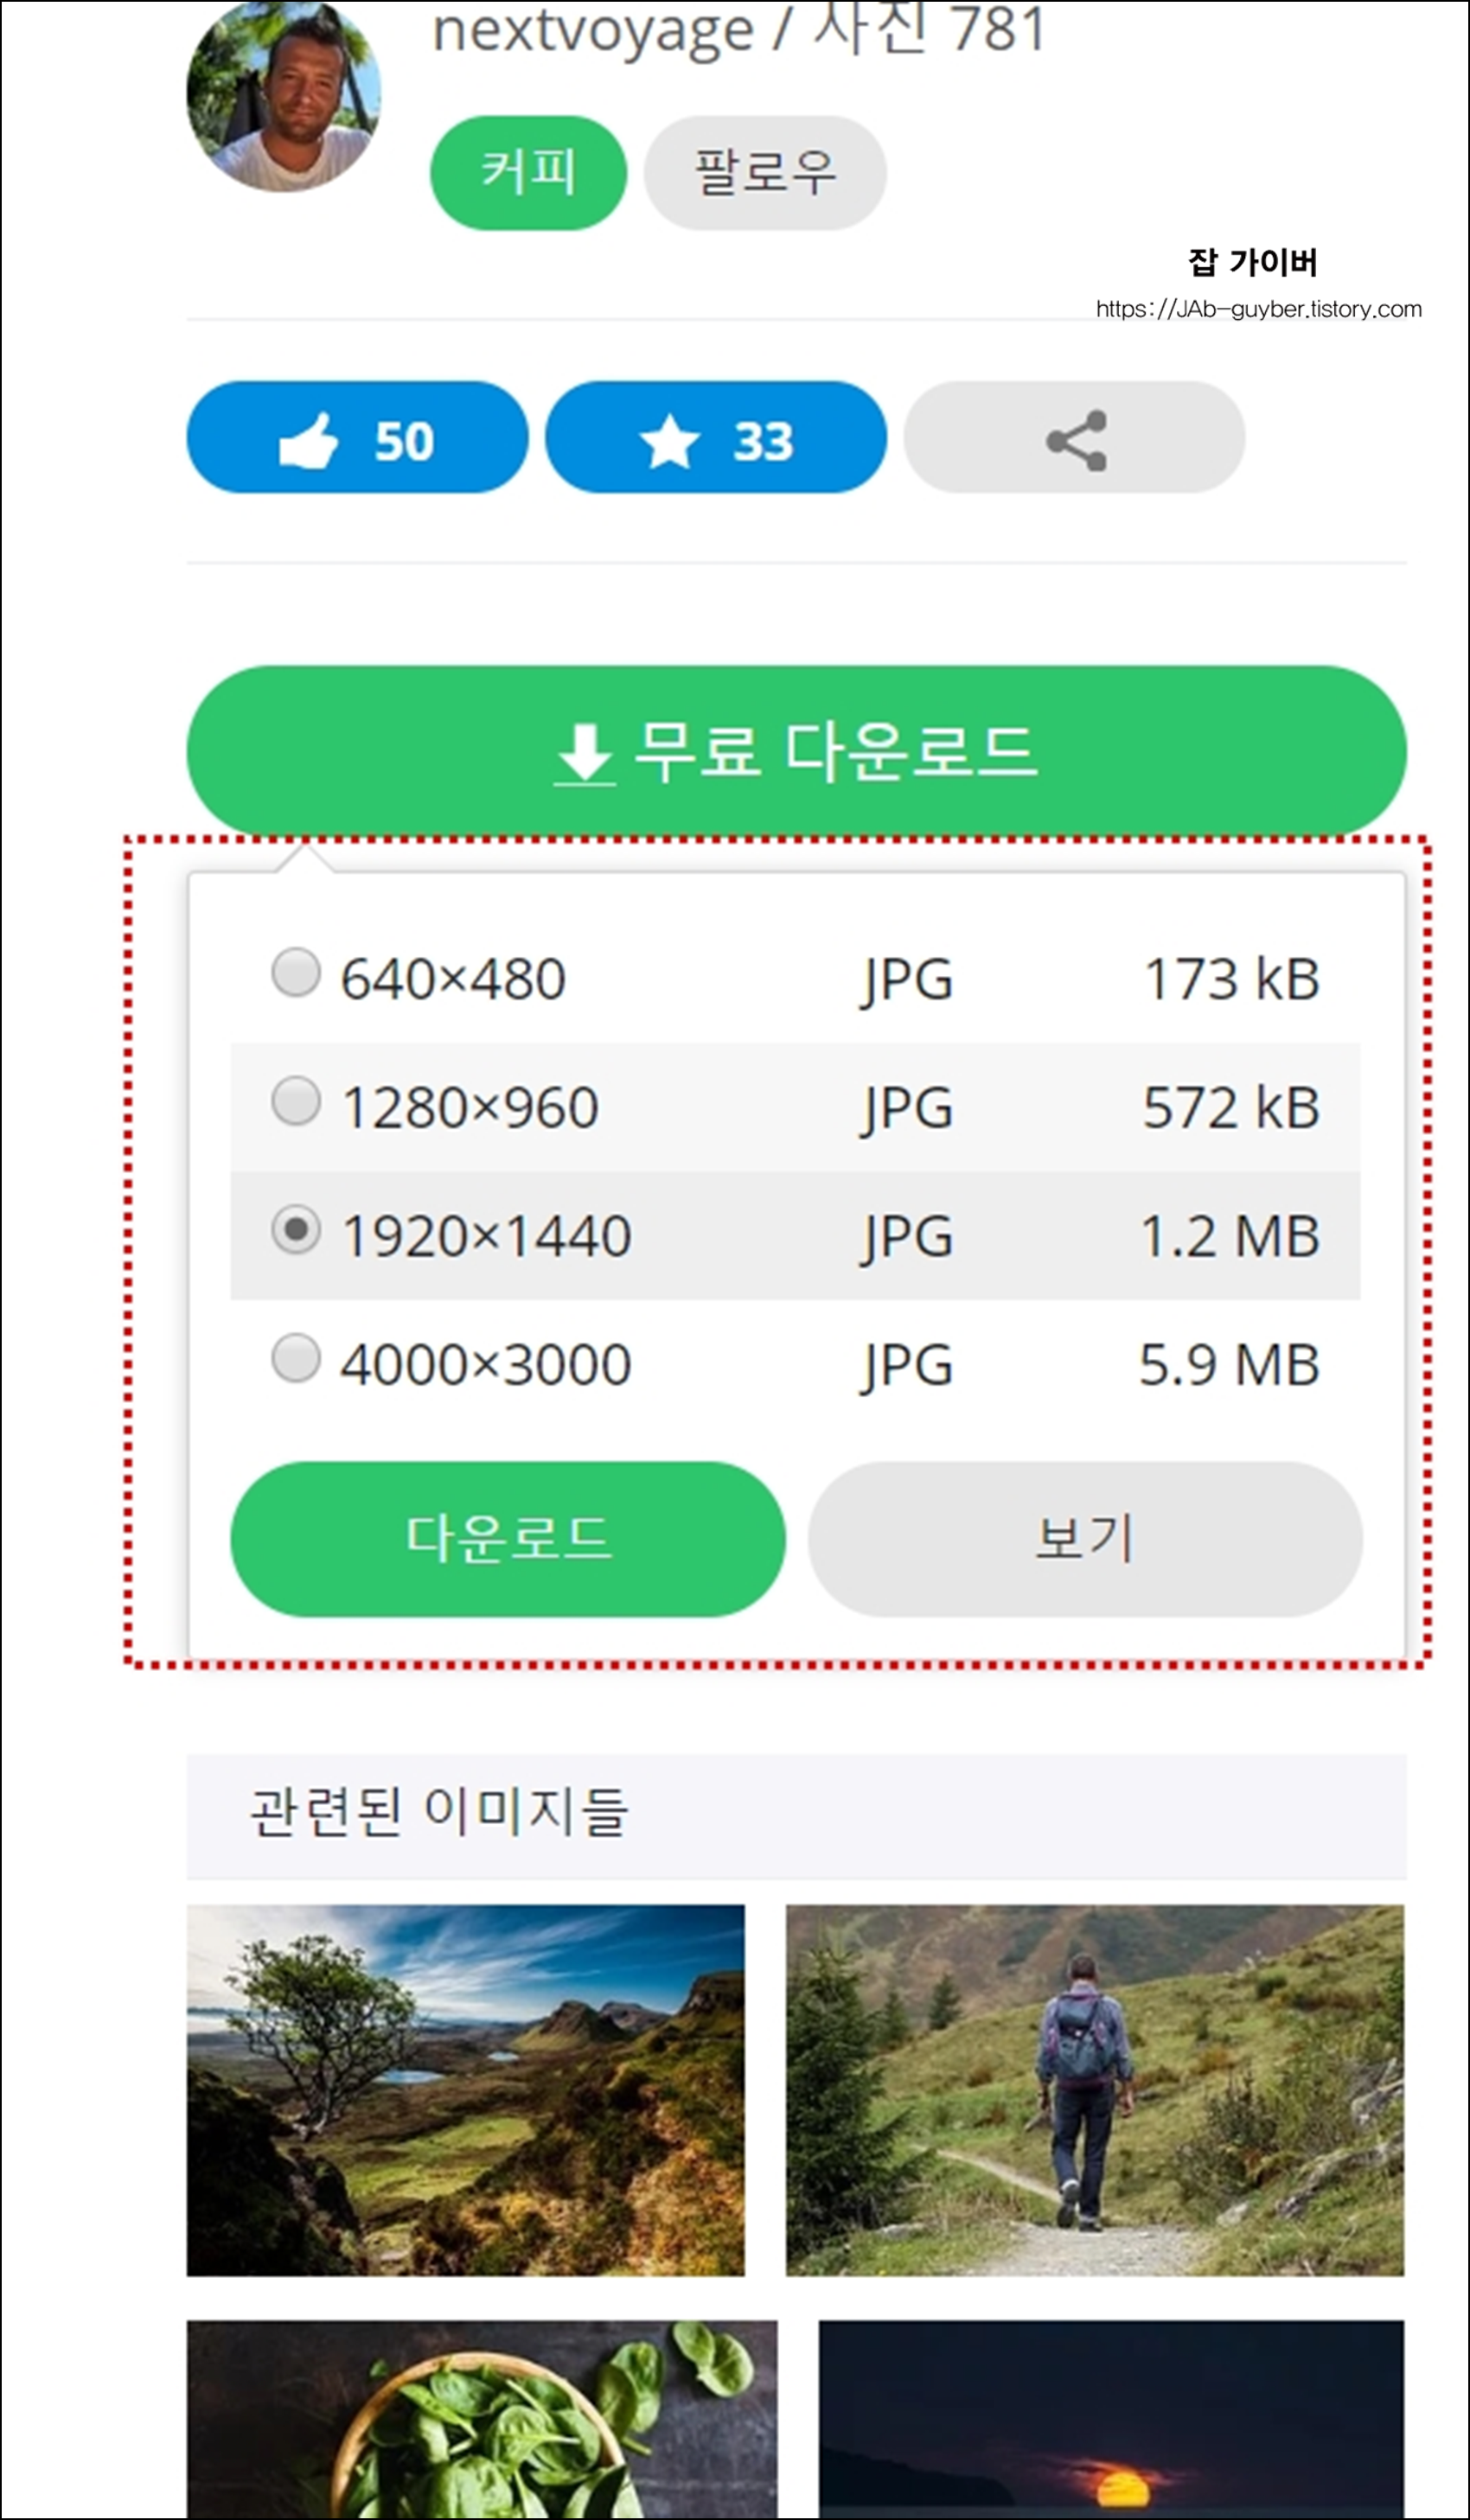Open the related sunset thumbnail
This screenshot has width=1470, height=2520.
[x=1111, y=2419]
